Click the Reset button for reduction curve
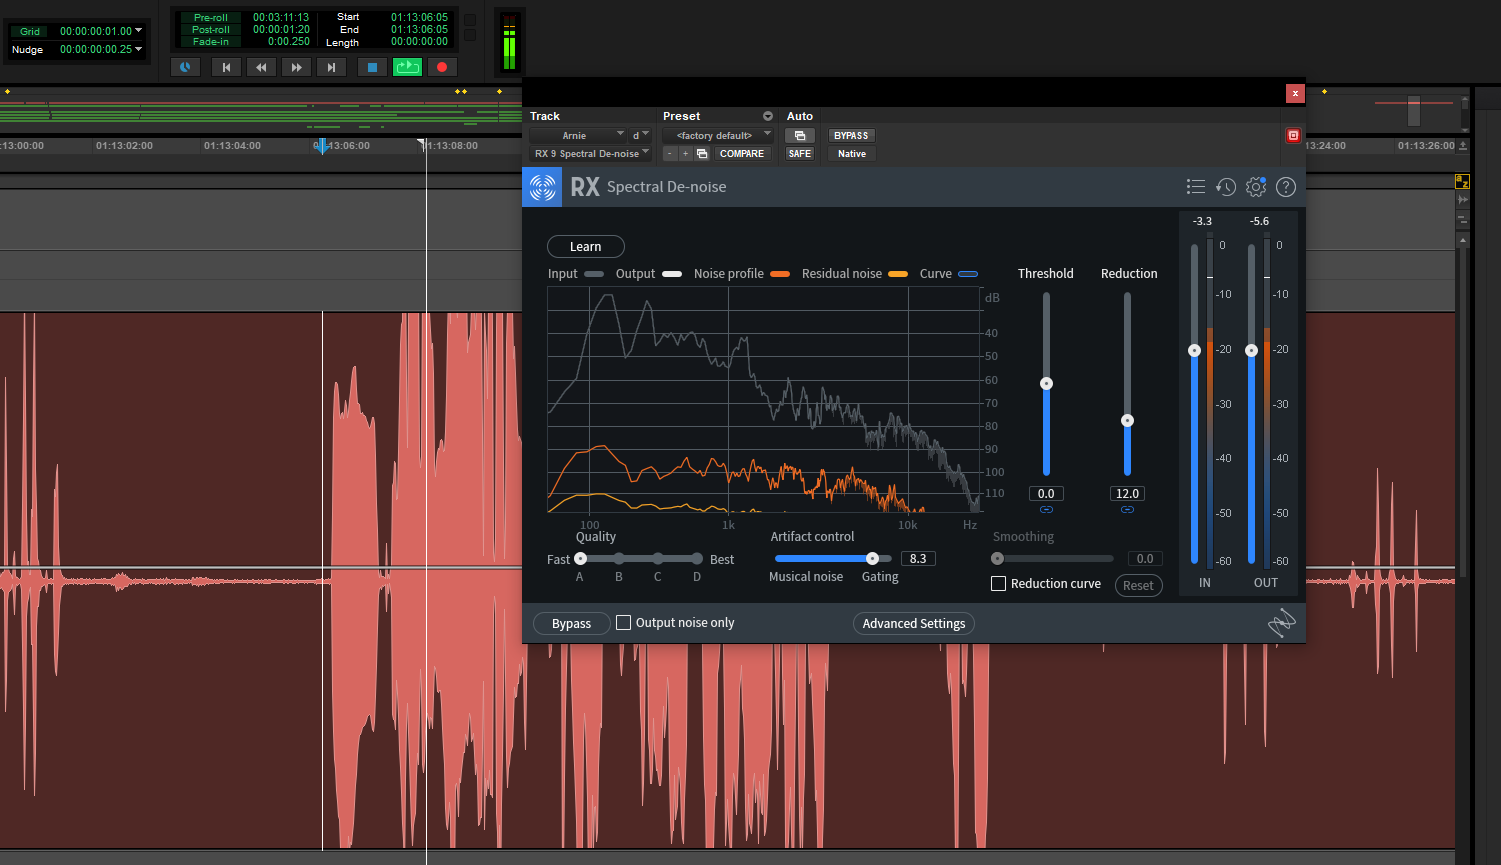 point(1138,586)
